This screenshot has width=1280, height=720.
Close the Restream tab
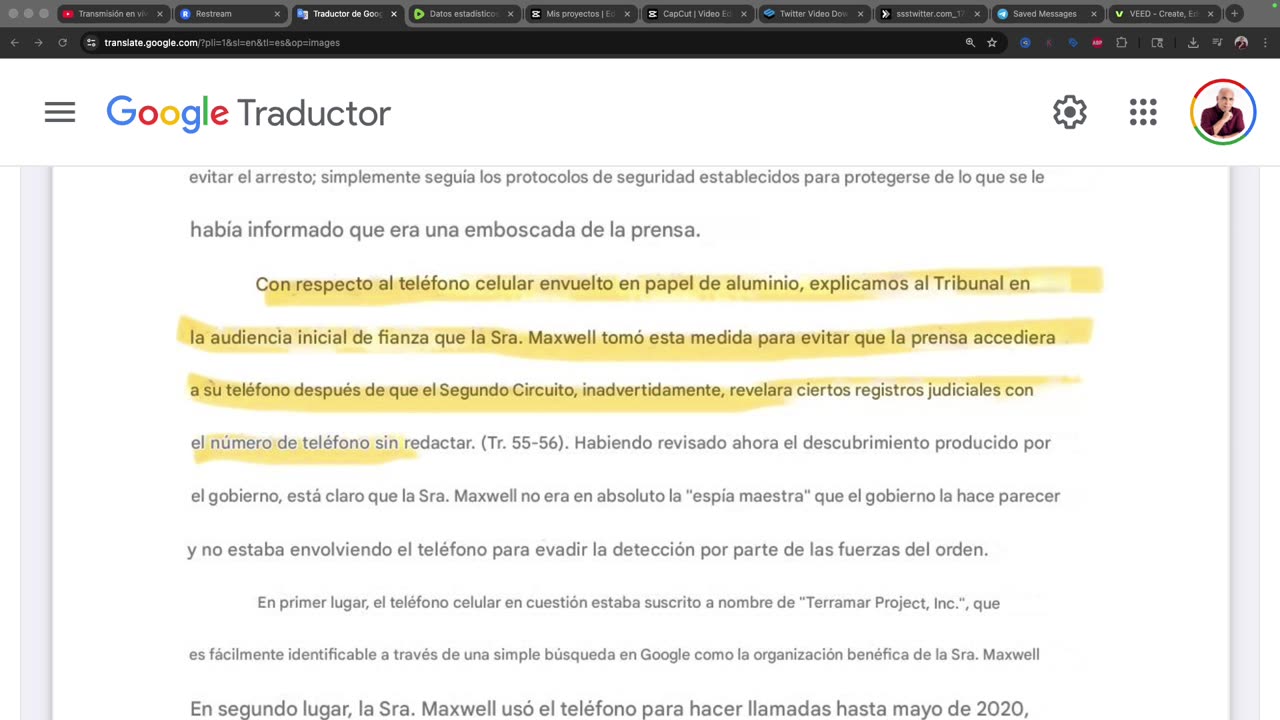[x=277, y=14]
